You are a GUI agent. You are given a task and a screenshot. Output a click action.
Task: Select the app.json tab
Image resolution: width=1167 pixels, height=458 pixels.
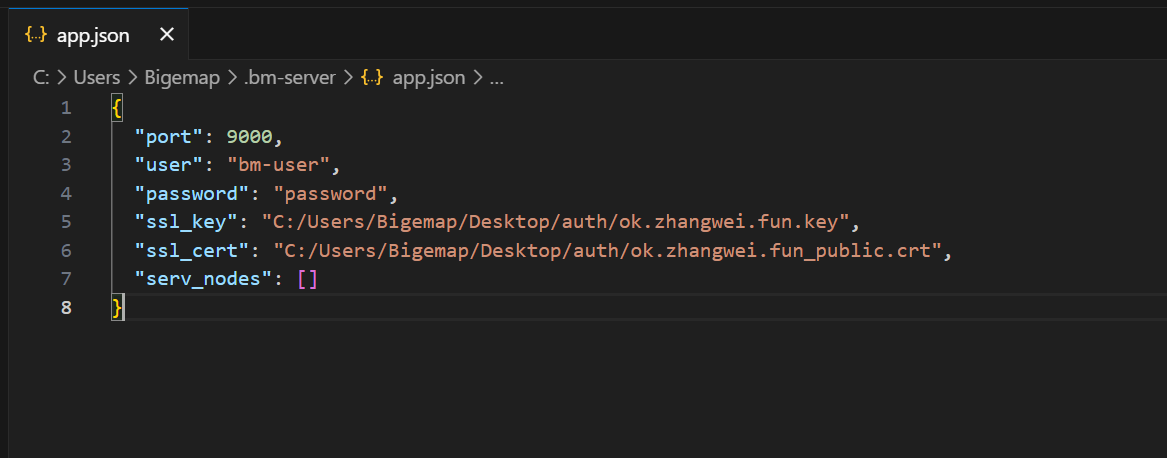pos(98,34)
